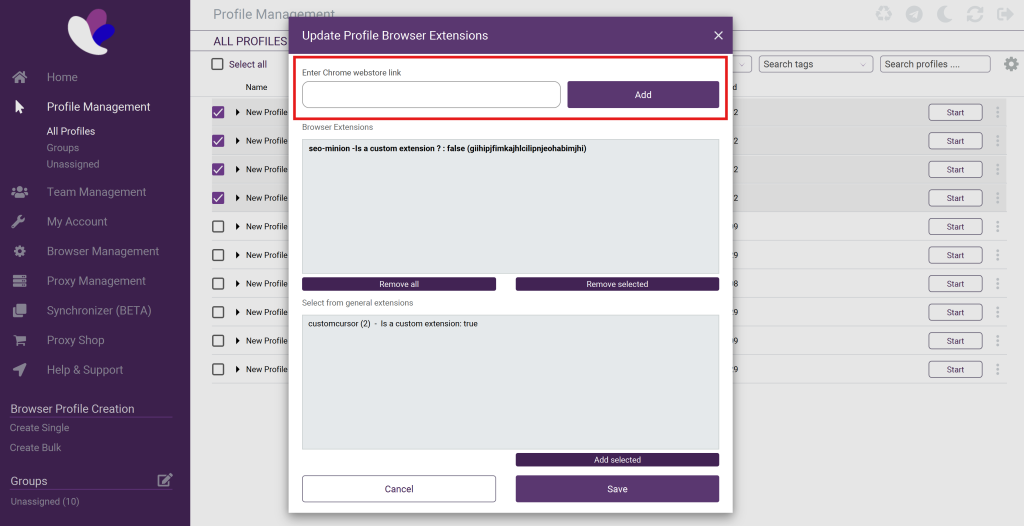Viewport: 1024px width, 526px height.
Task: Click the recycle bin icon in top bar
Action: [x=884, y=14]
